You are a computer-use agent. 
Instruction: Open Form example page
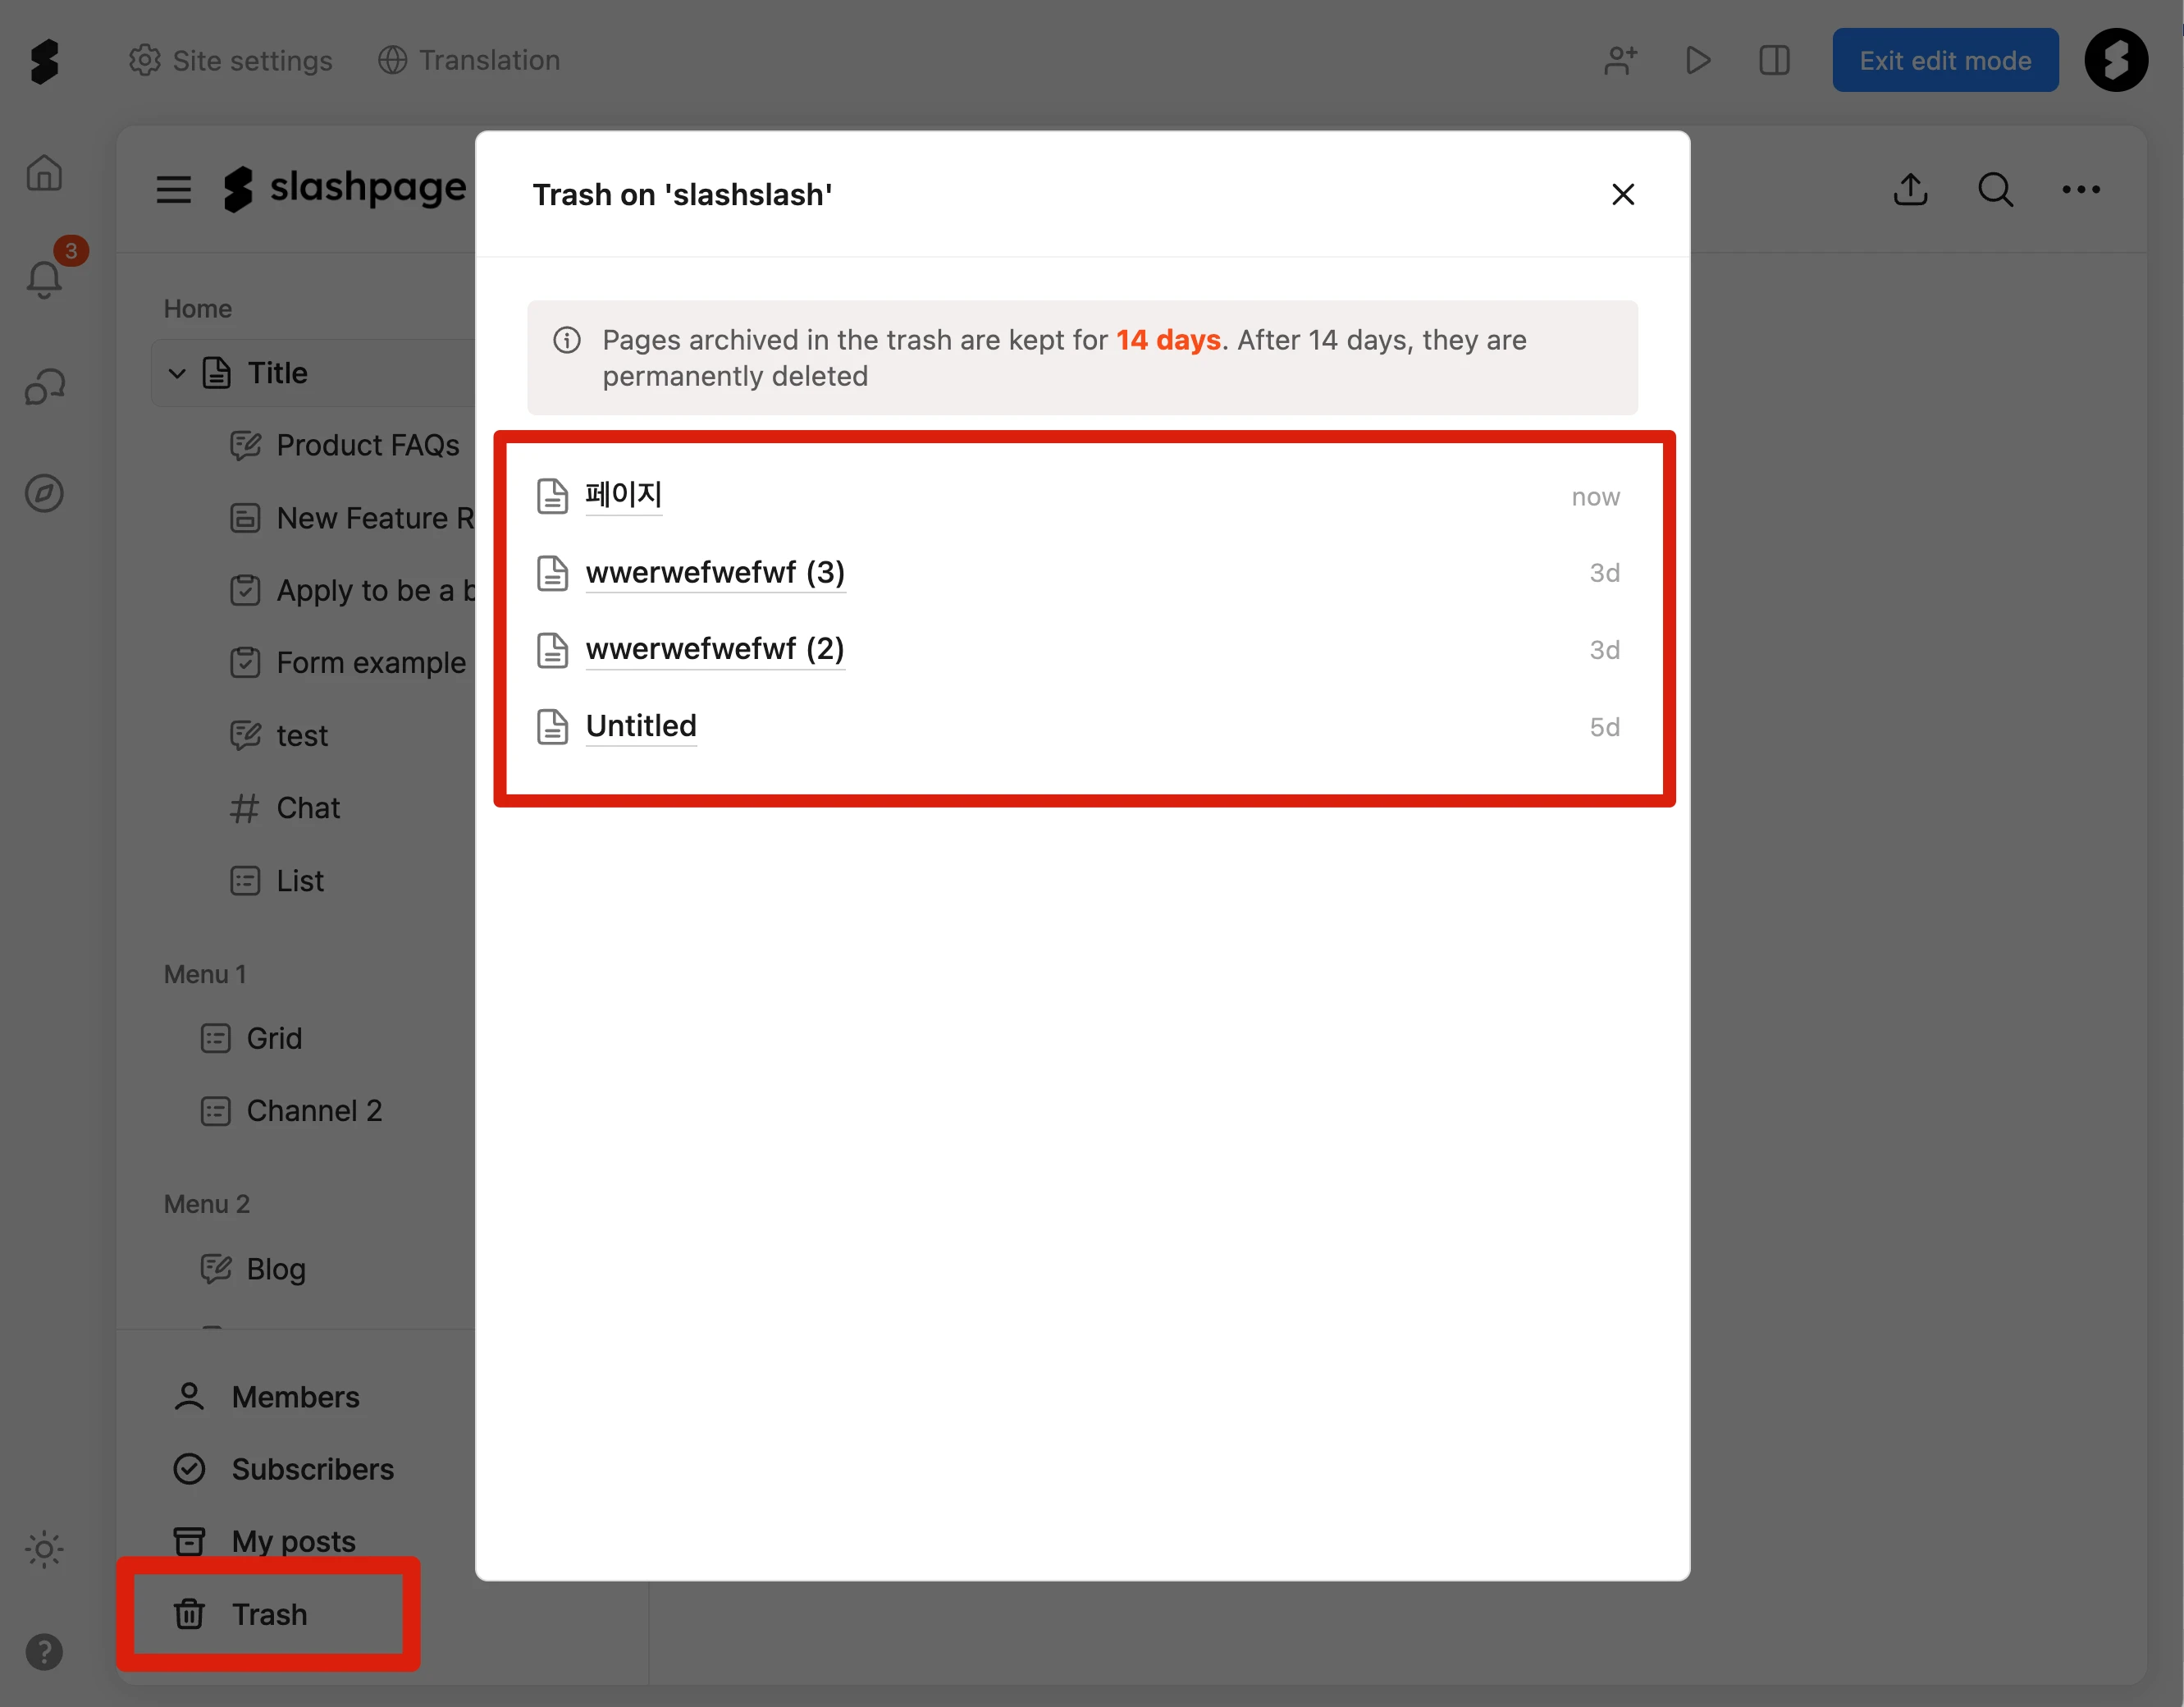pyautogui.click(x=347, y=662)
